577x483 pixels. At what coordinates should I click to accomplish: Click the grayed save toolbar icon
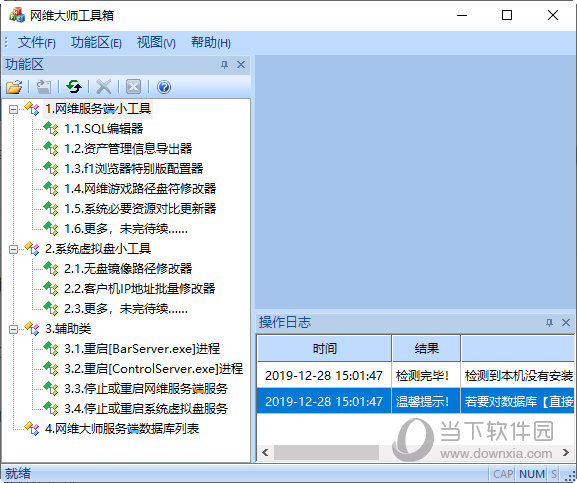(44, 87)
